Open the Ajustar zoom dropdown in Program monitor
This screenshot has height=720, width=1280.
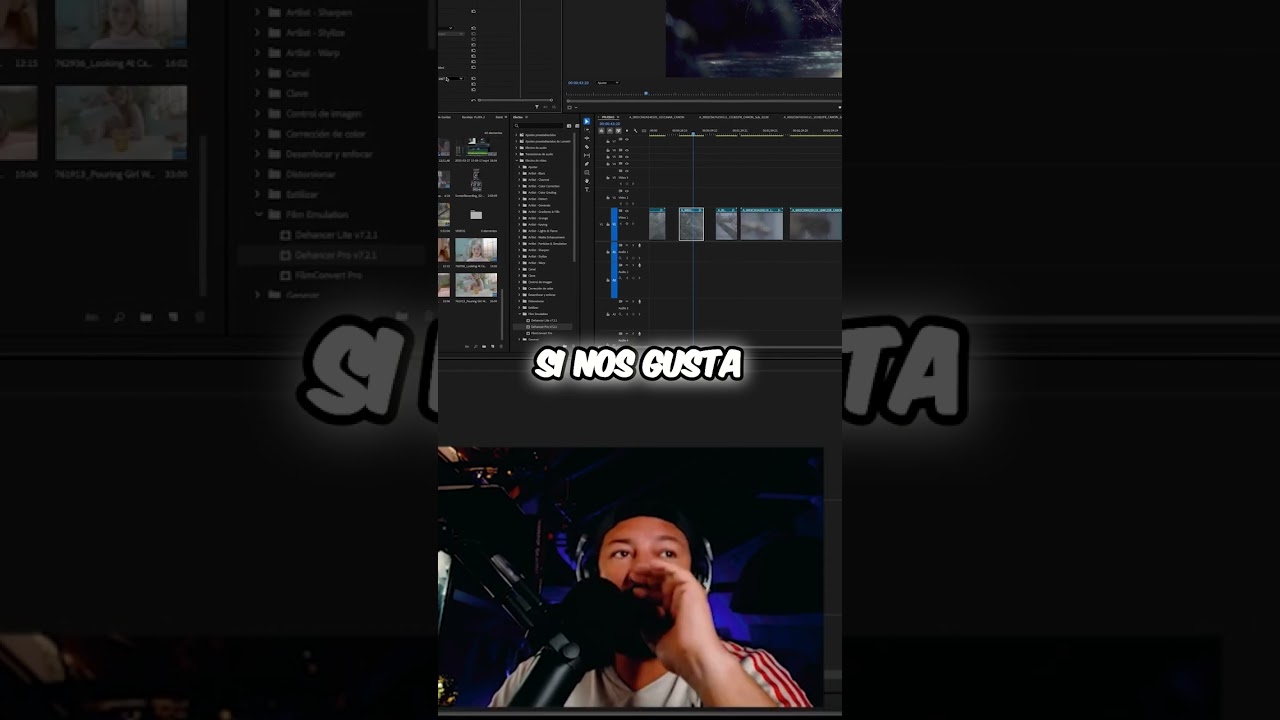tap(607, 82)
